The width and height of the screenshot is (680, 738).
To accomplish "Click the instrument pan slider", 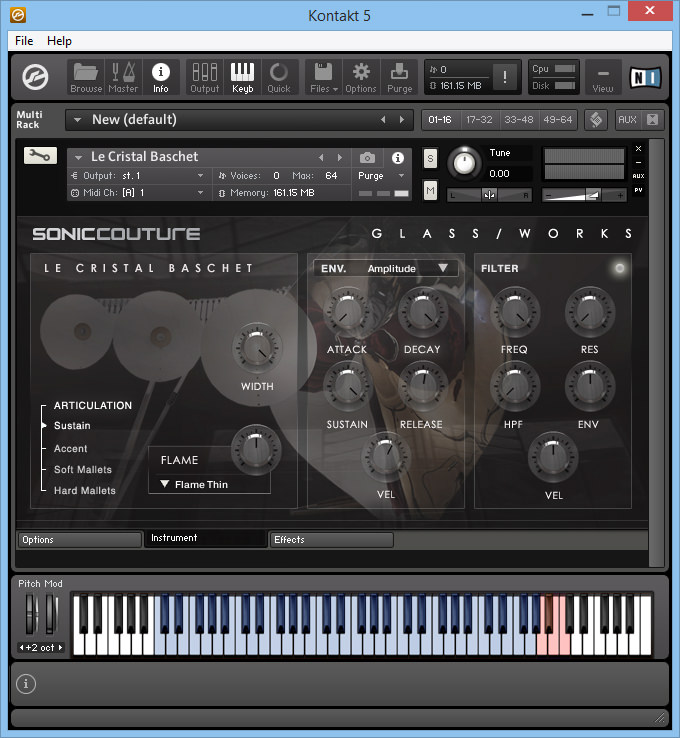I will [489, 195].
